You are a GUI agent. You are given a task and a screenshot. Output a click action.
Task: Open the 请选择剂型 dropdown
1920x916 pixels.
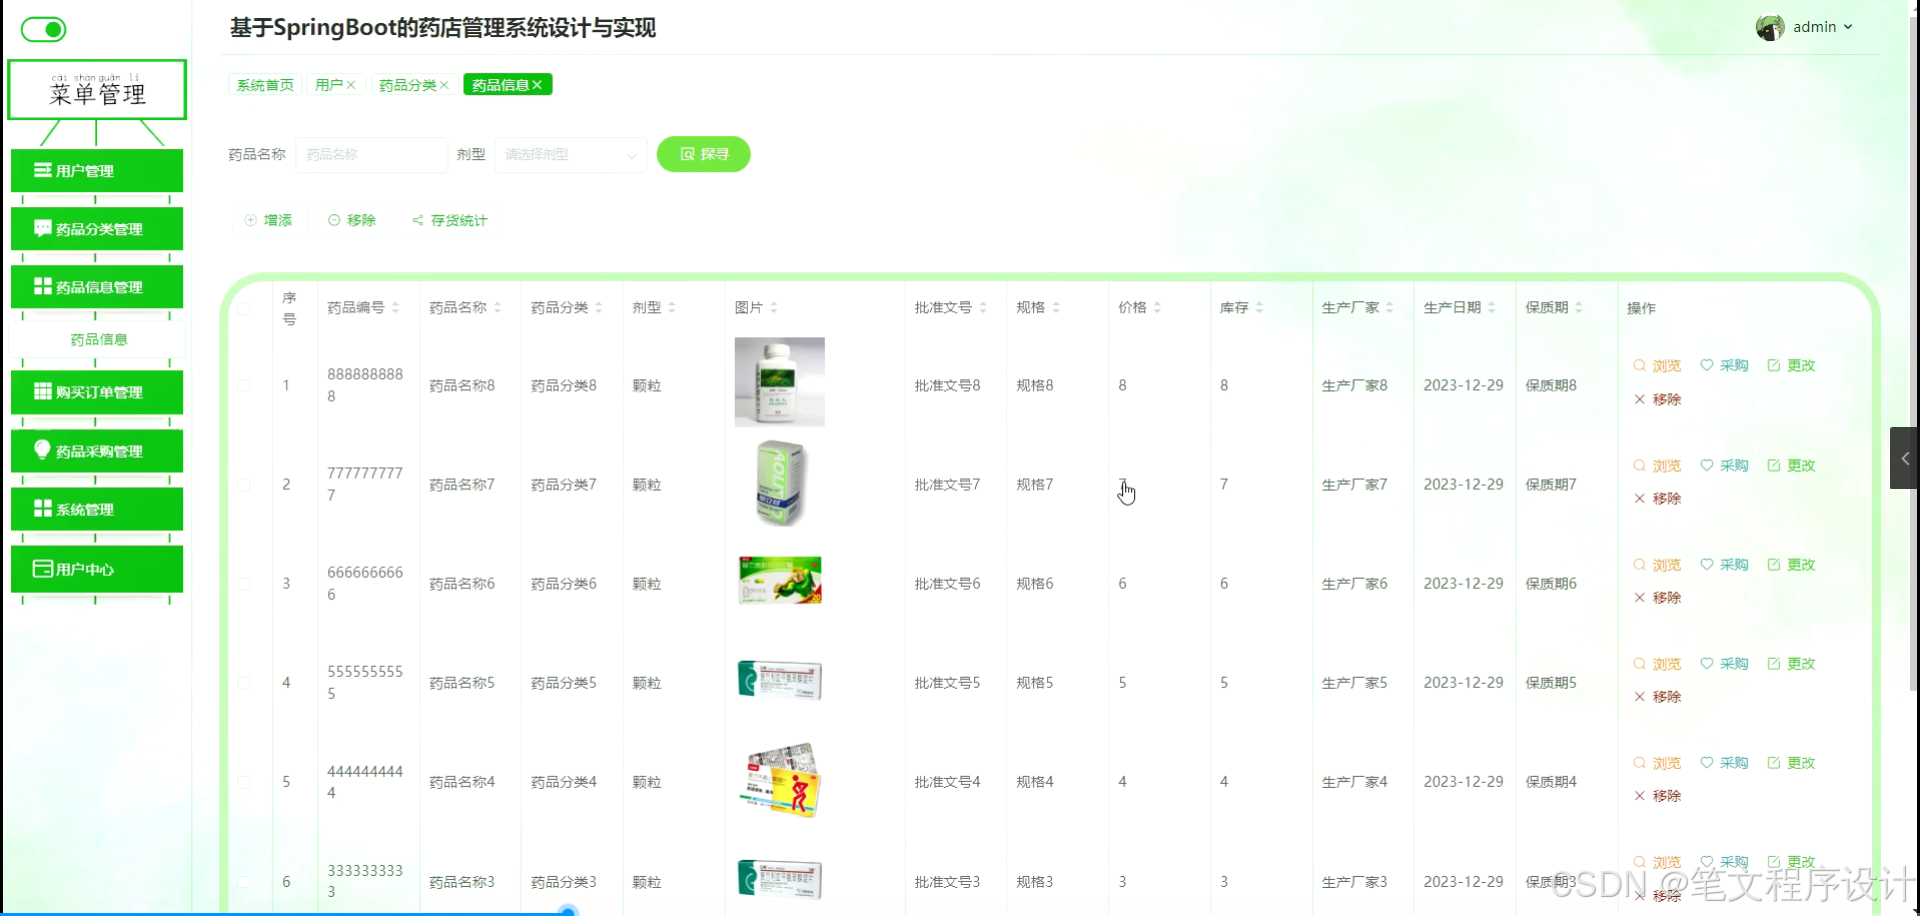(570, 155)
